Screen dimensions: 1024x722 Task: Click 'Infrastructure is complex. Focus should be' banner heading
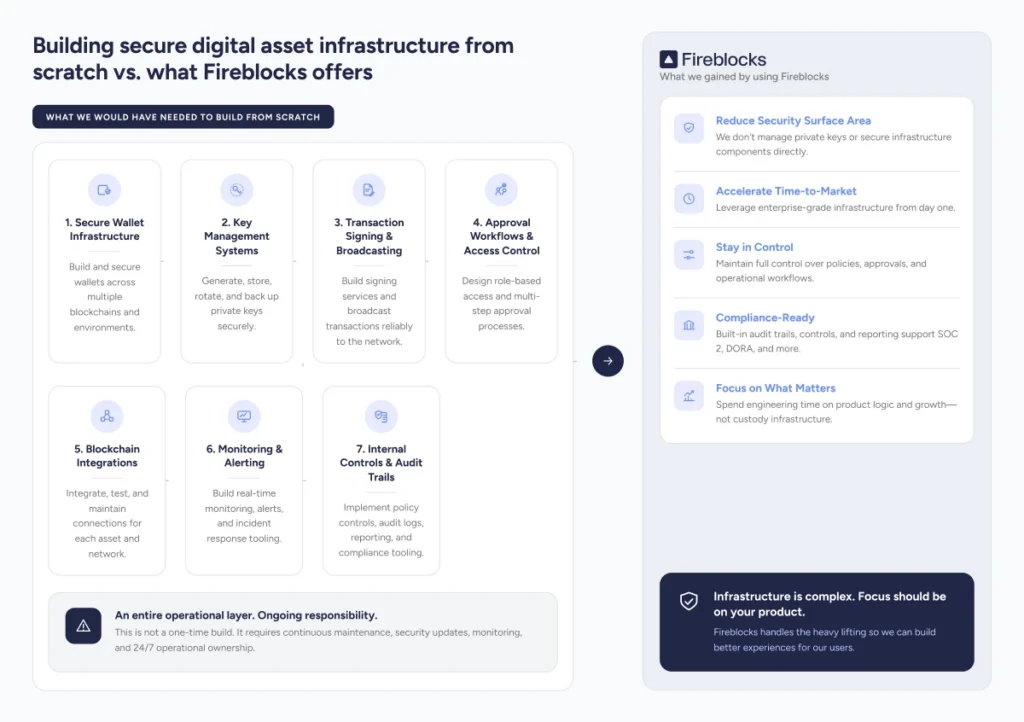click(829, 604)
